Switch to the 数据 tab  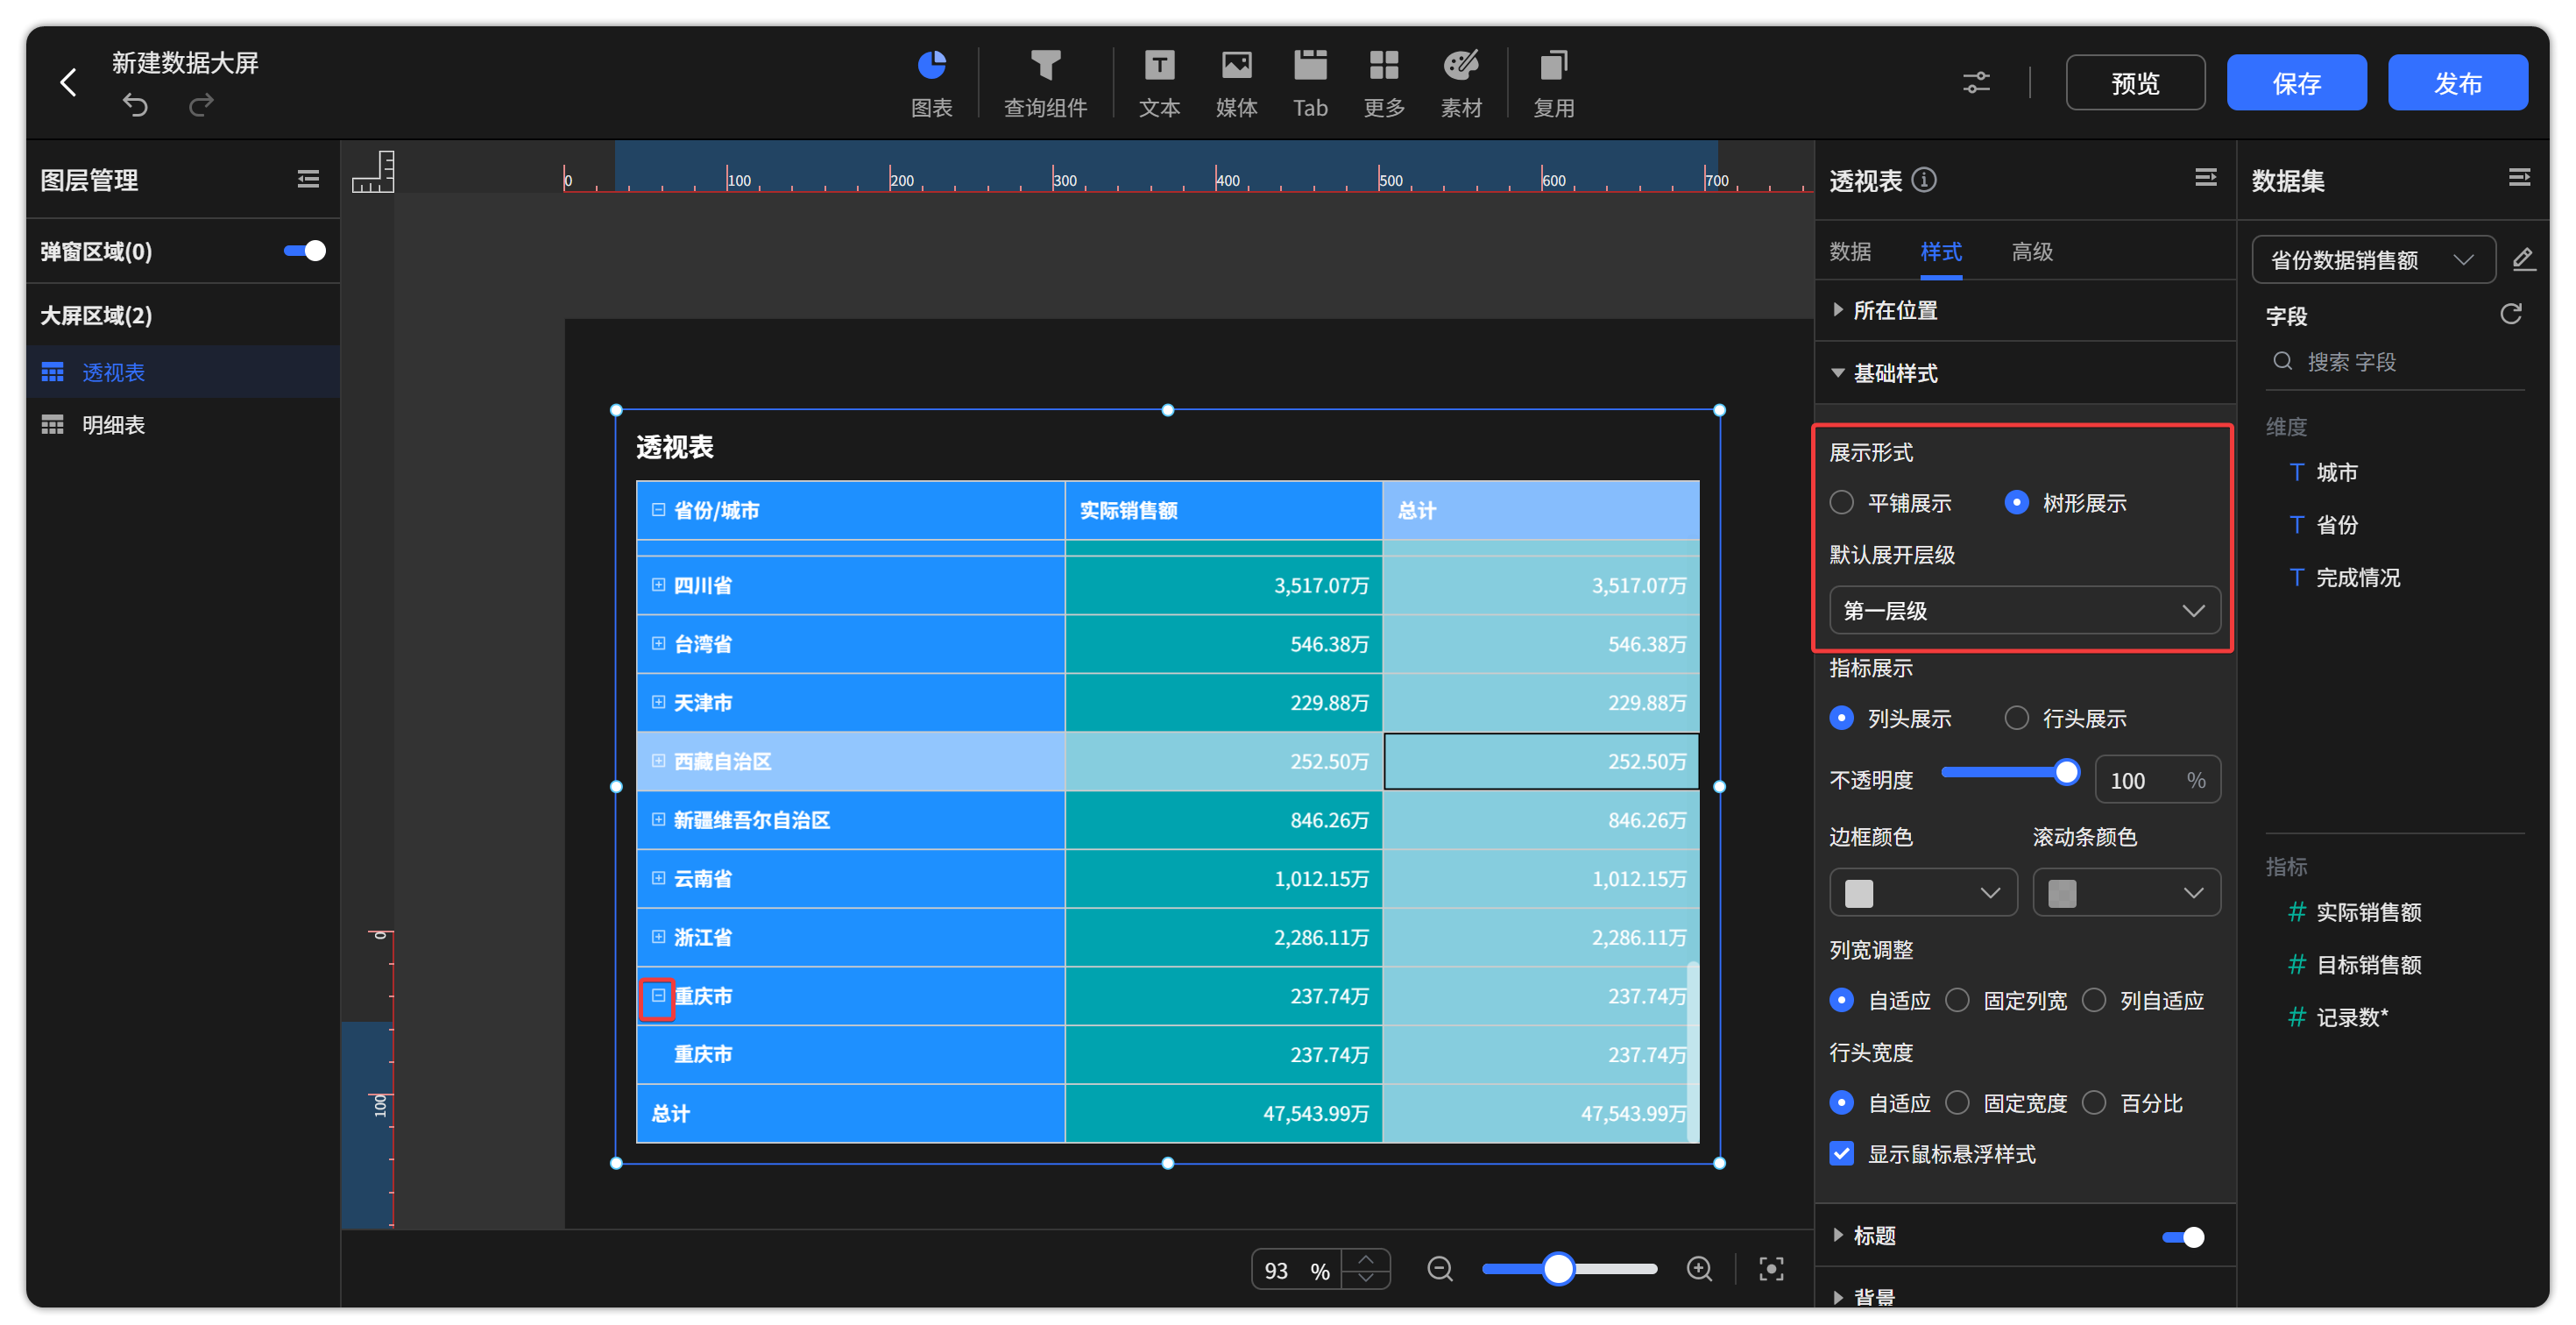click(1851, 251)
